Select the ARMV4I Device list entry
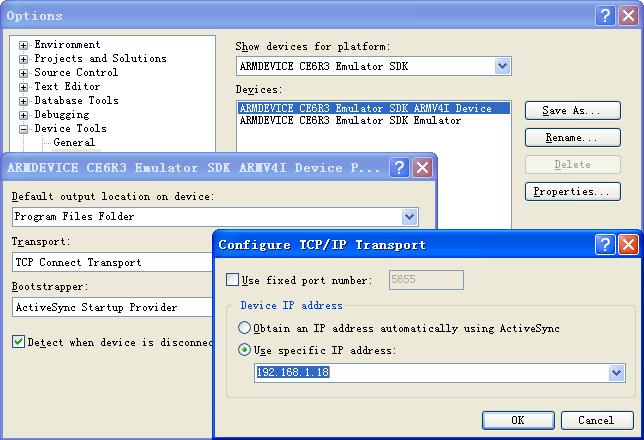 click(374, 108)
